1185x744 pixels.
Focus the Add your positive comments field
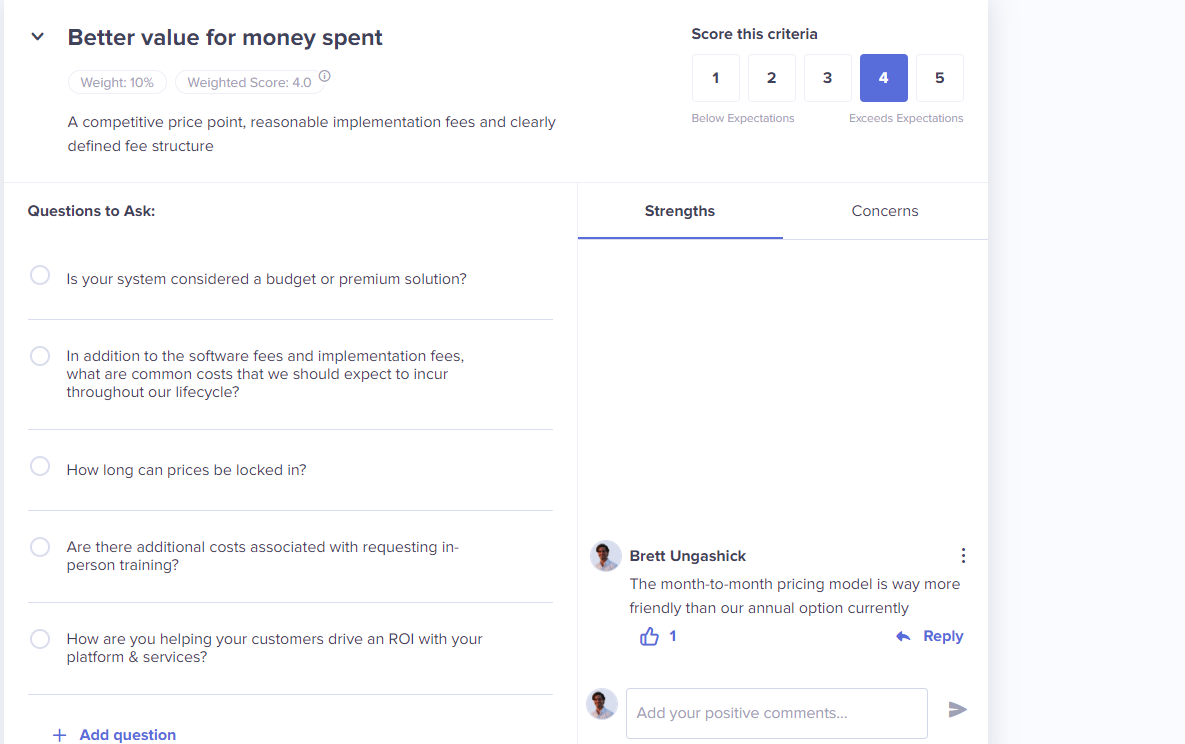point(777,713)
